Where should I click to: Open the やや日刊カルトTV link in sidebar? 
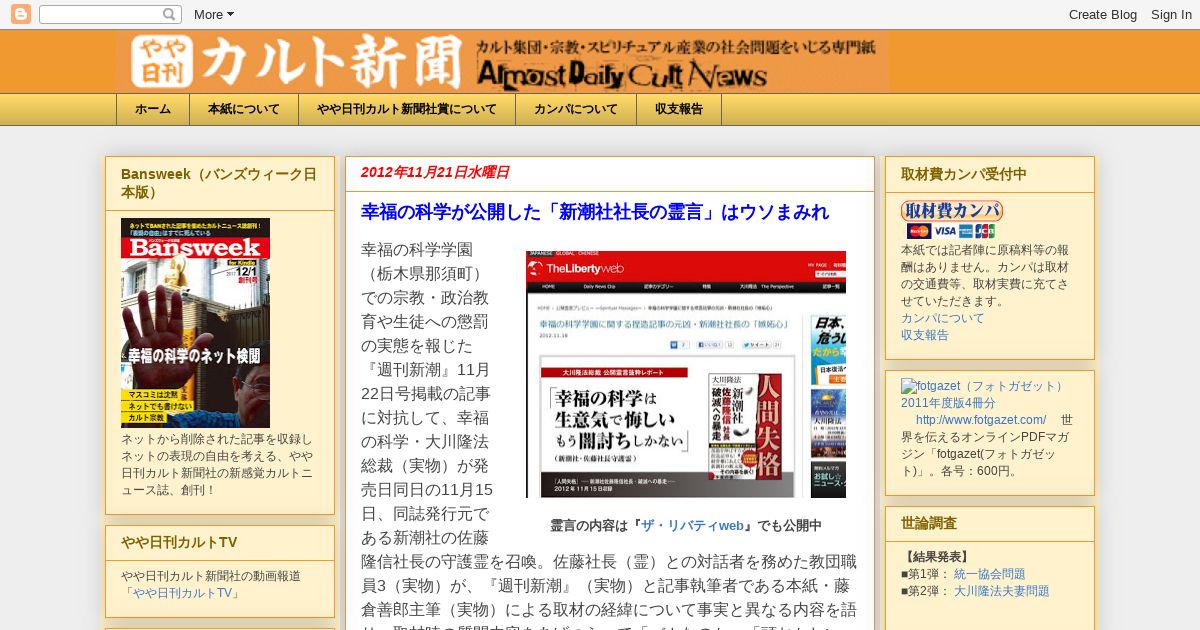(x=184, y=593)
